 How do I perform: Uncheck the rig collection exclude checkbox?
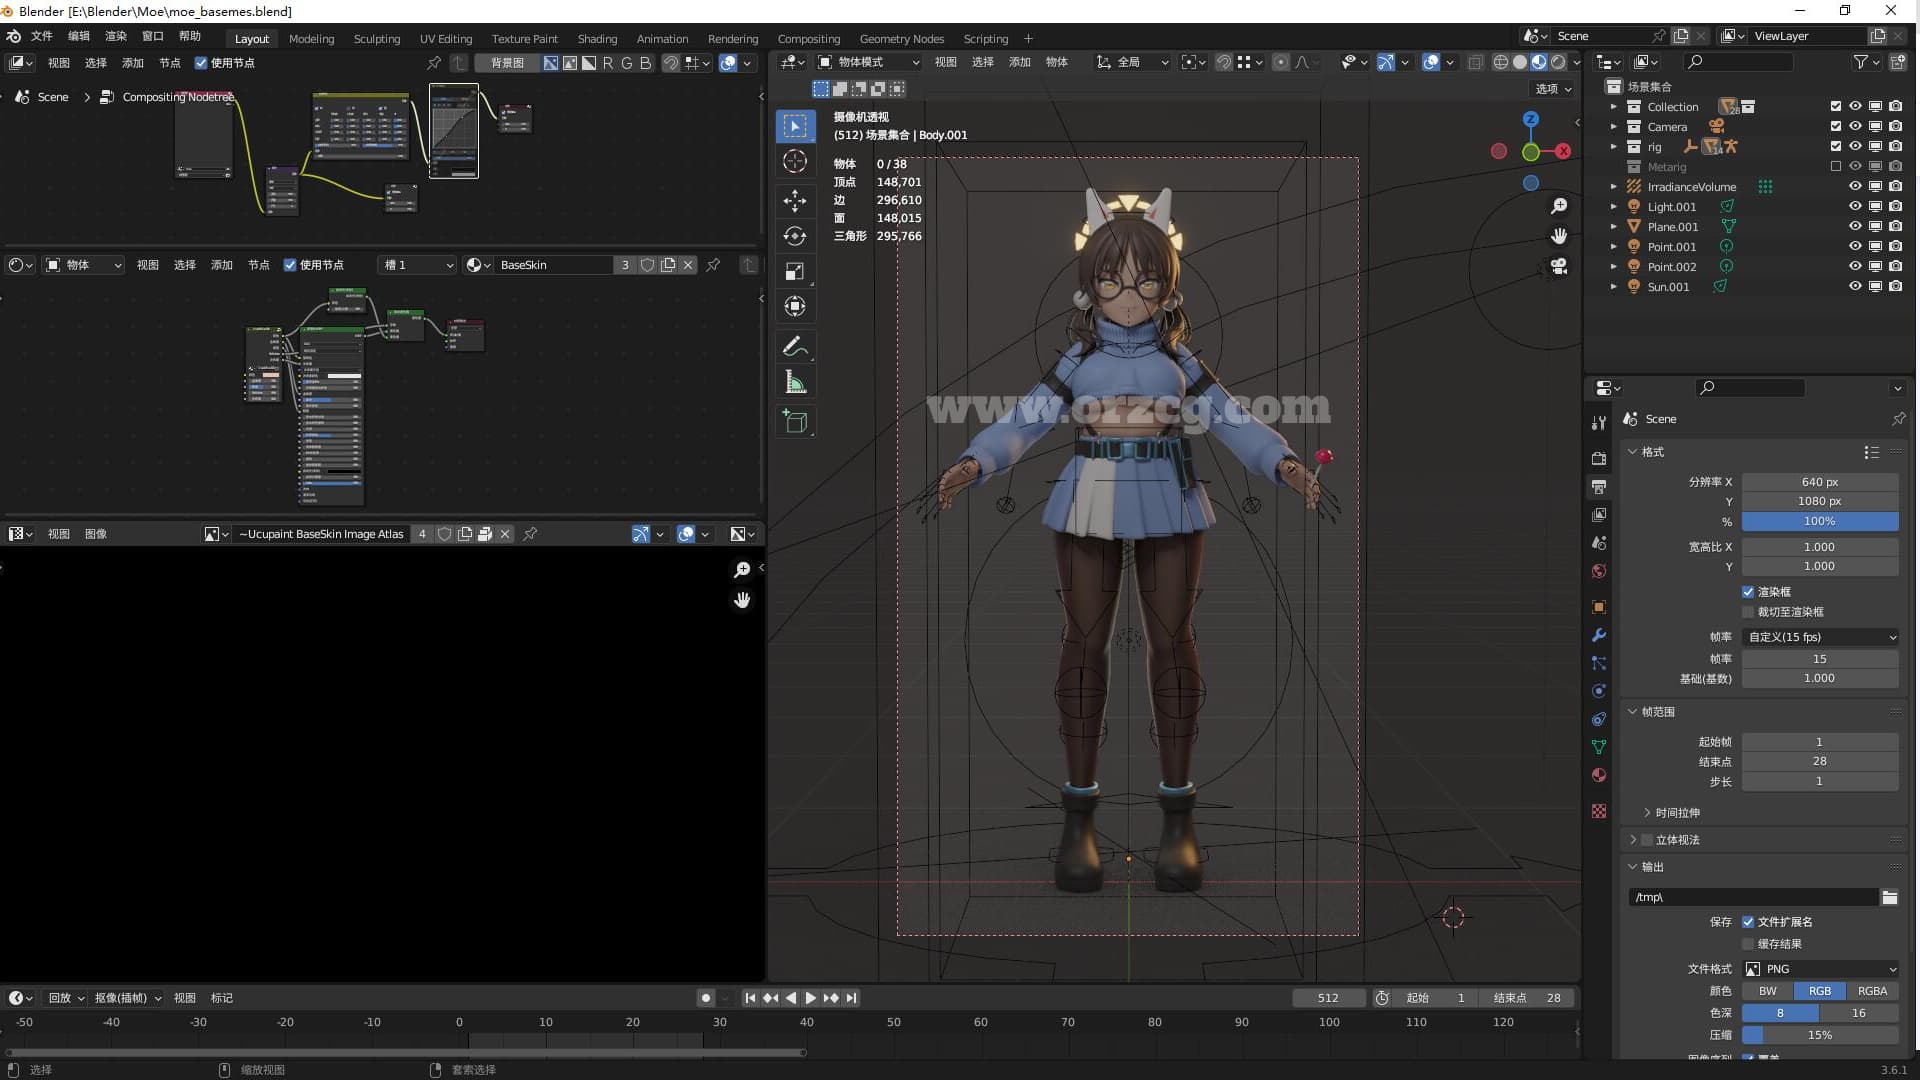point(1835,146)
